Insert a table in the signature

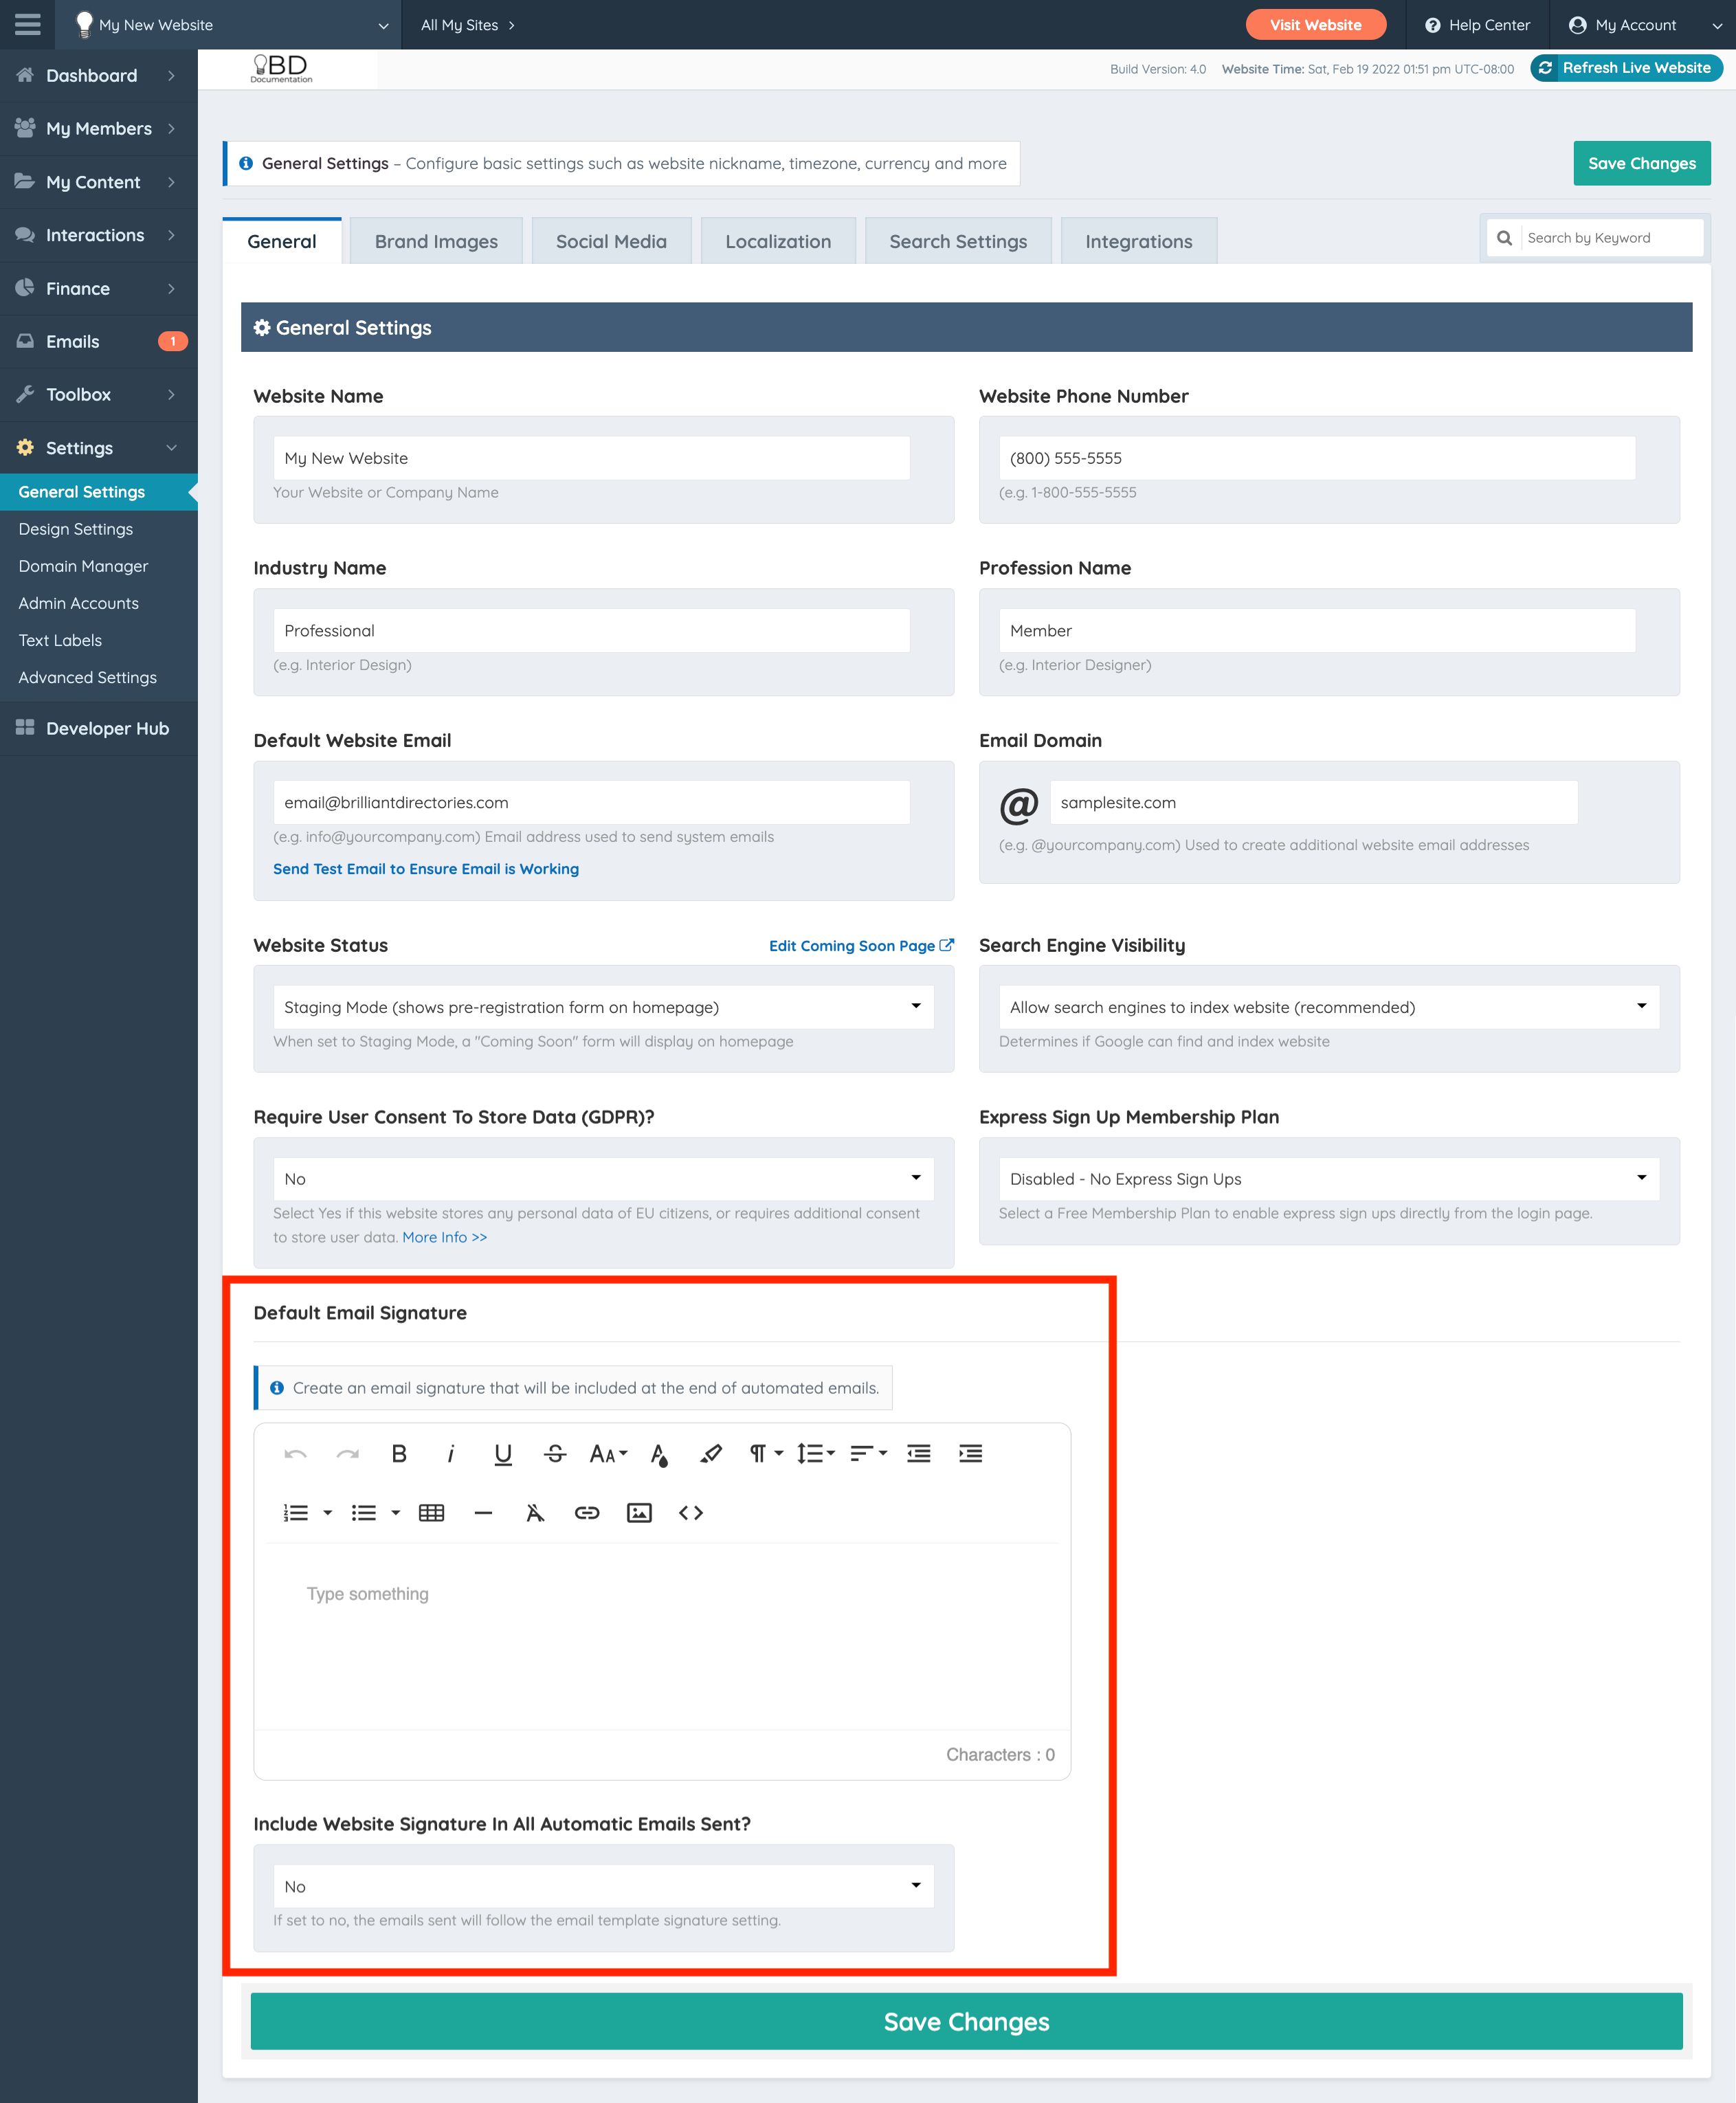(431, 1513)
